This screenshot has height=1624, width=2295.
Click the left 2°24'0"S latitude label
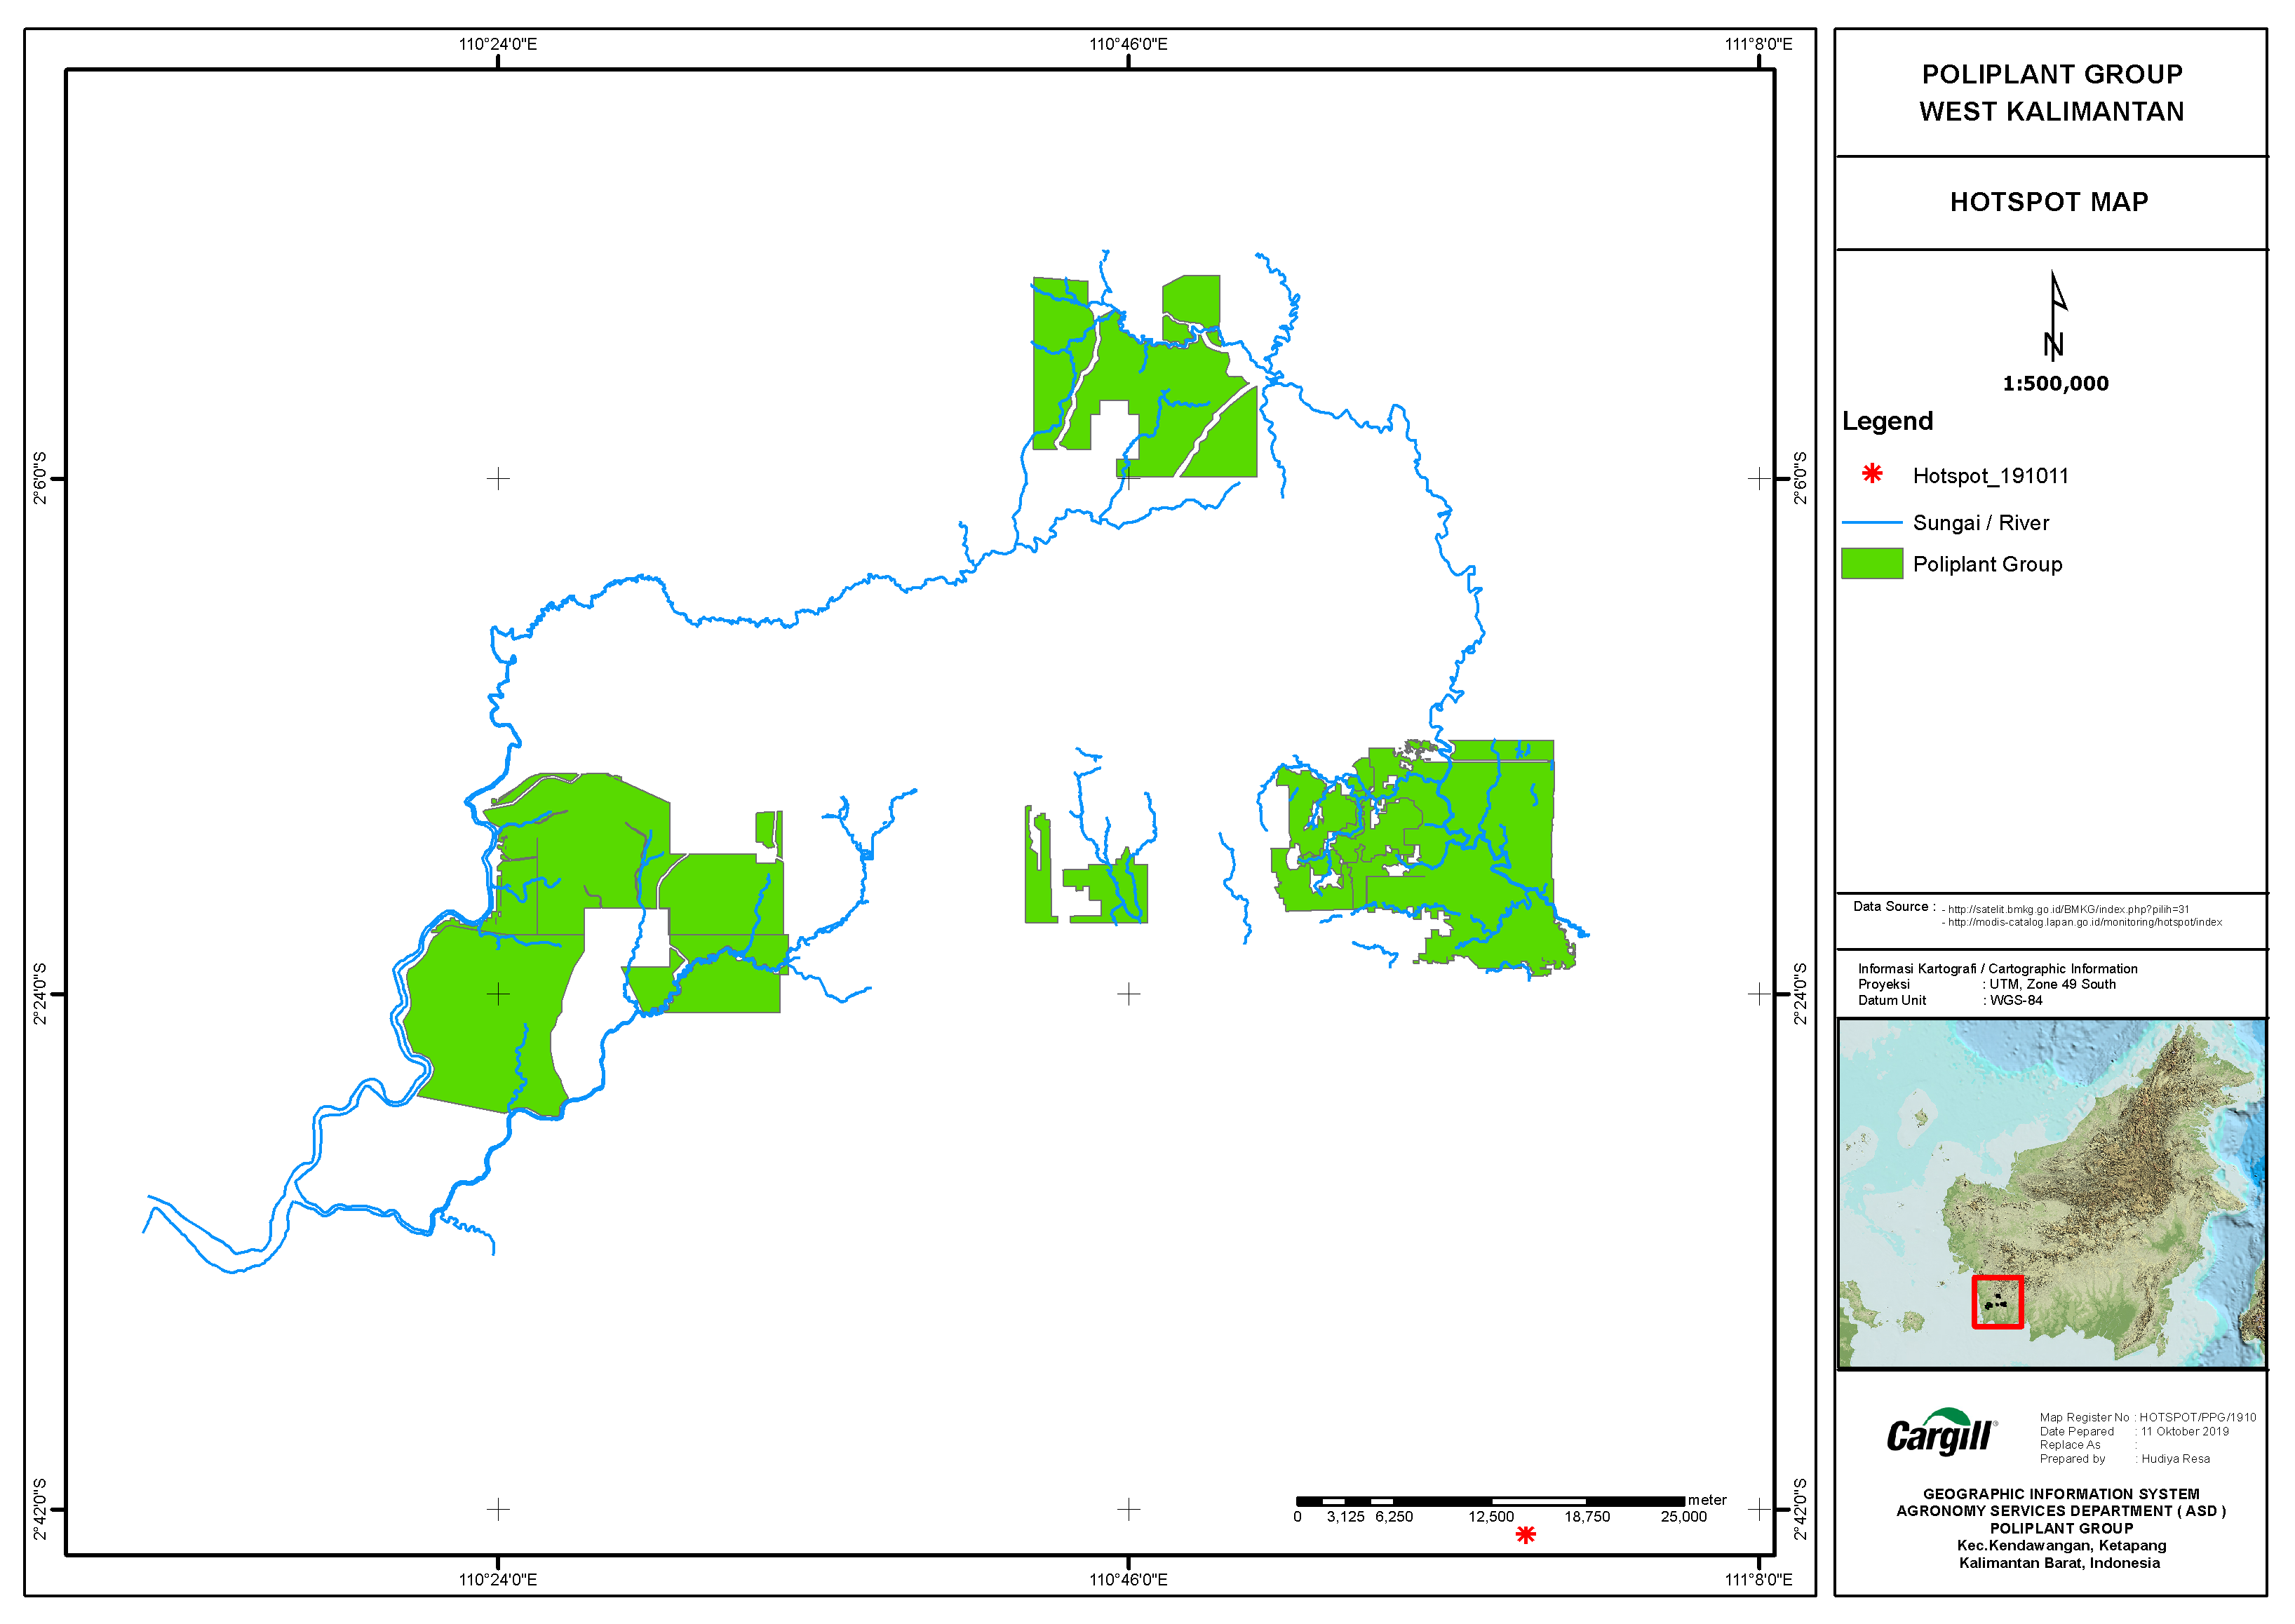(x=40, y=994)
